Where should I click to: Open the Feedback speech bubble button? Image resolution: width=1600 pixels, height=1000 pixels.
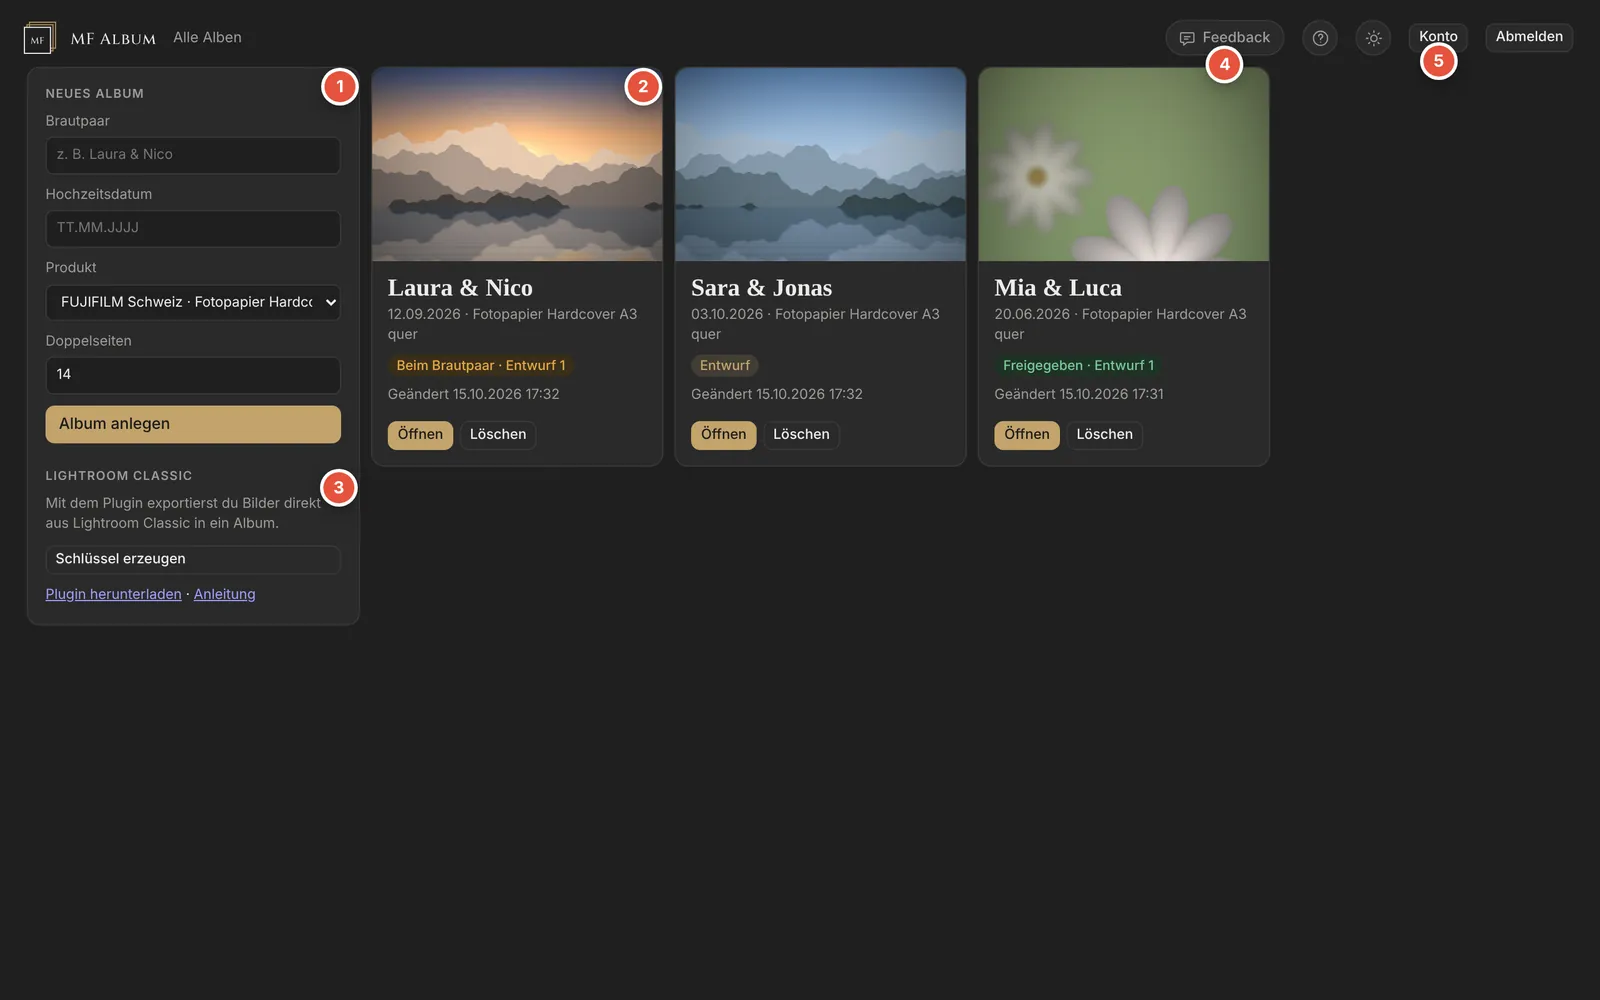[1224, 38]
